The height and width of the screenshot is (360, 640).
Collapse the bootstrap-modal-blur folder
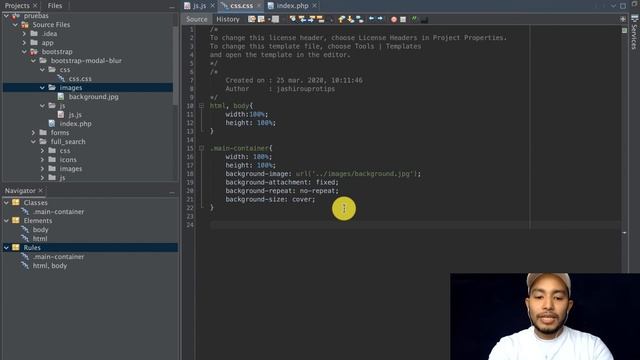point(33,61)
